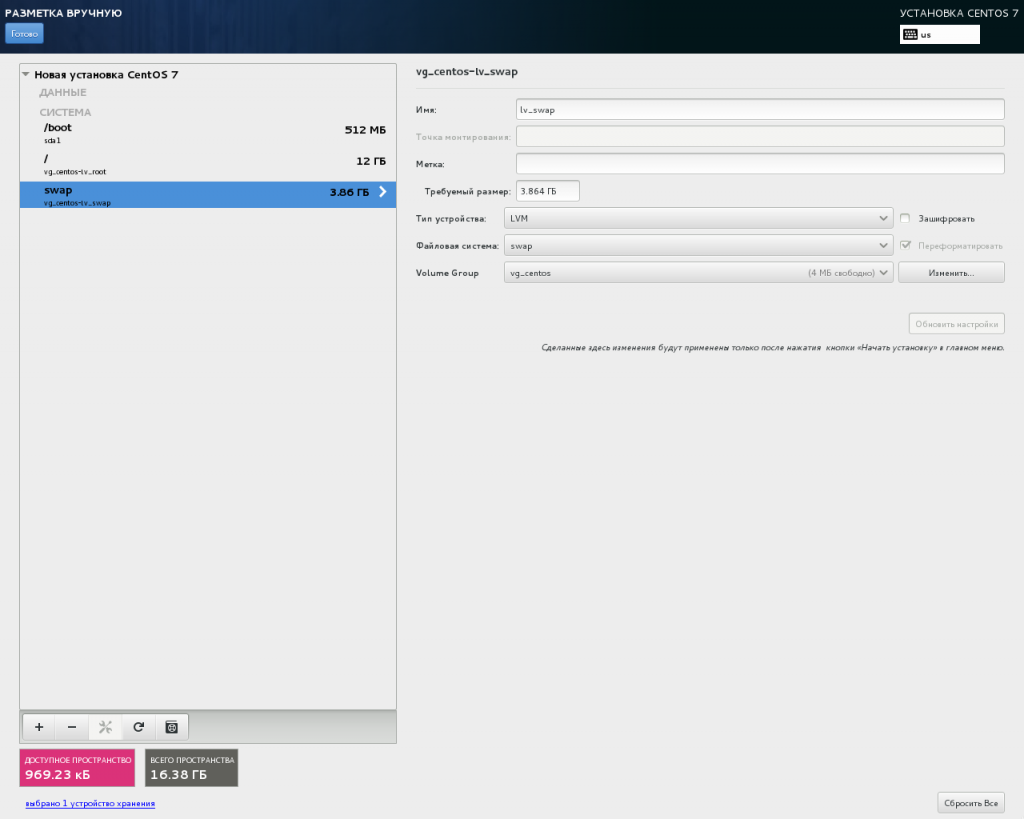Click the arrow on the swap row

tap(382, 192)
